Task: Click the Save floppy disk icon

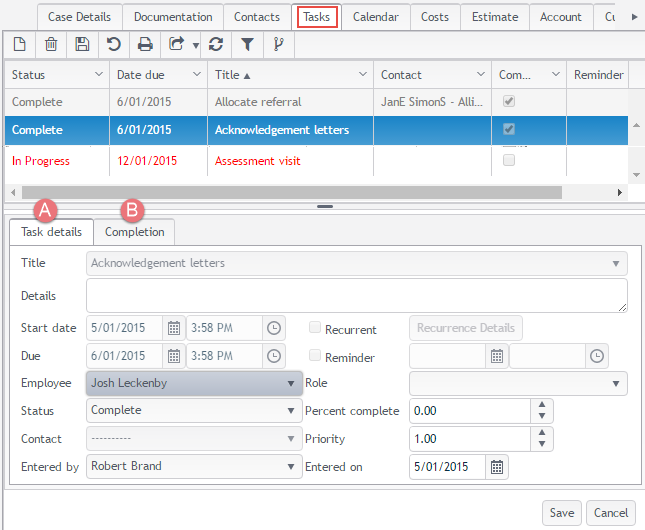Action: coord(82,44)
